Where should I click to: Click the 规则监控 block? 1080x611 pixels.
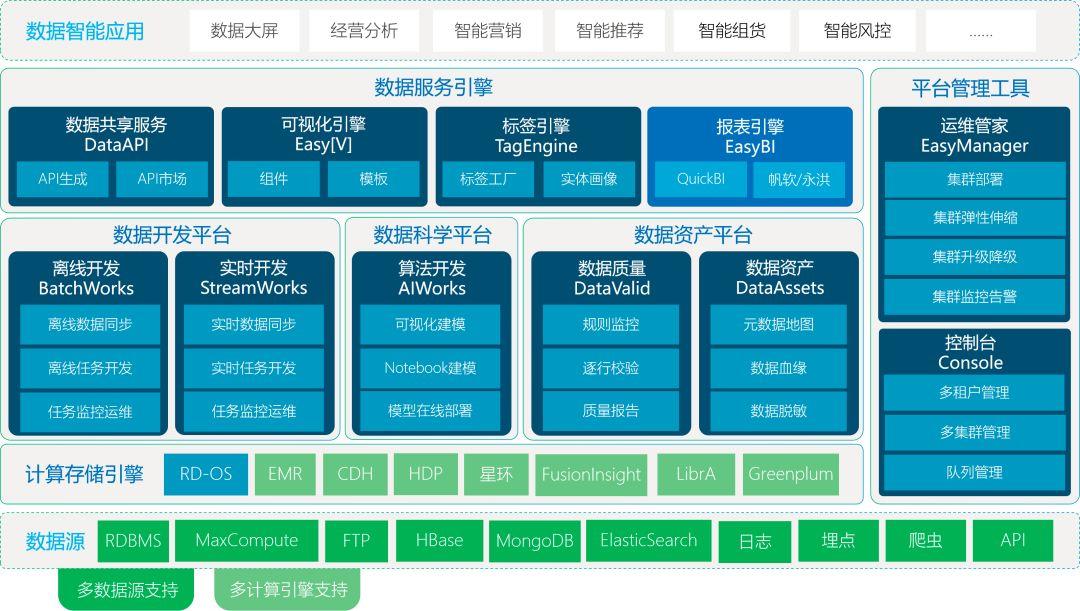click(x=611, y=324)
